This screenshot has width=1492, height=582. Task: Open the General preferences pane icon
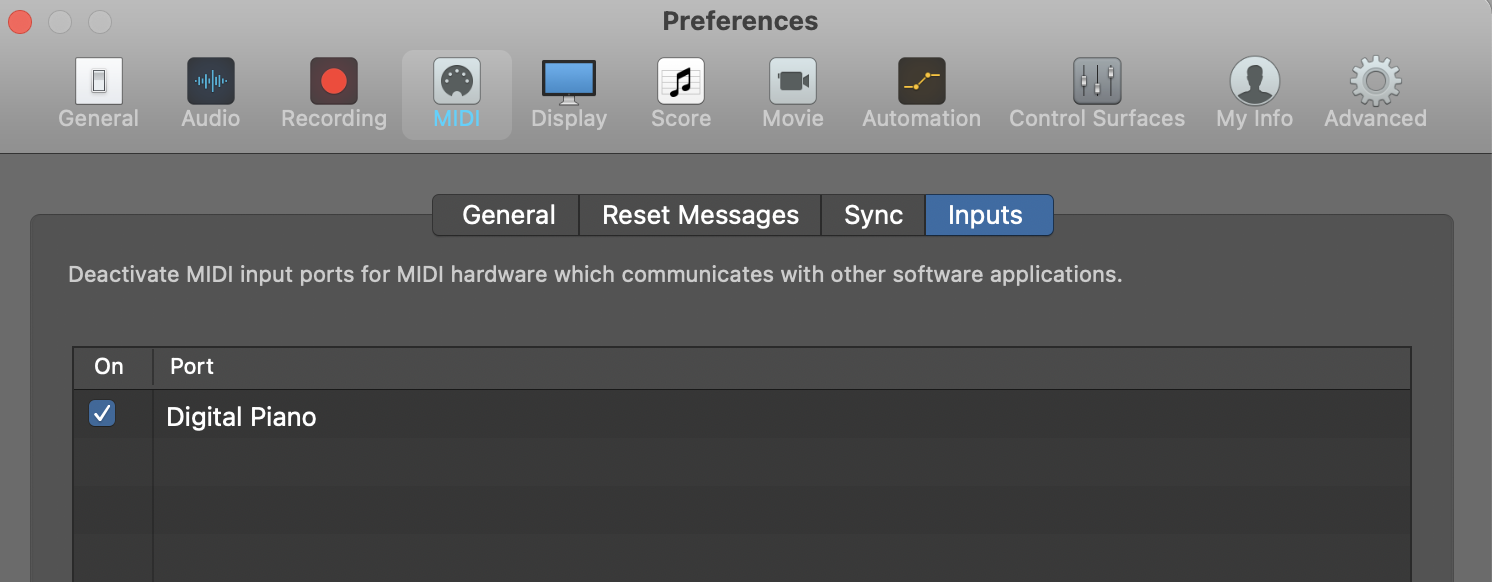point(98,81)
